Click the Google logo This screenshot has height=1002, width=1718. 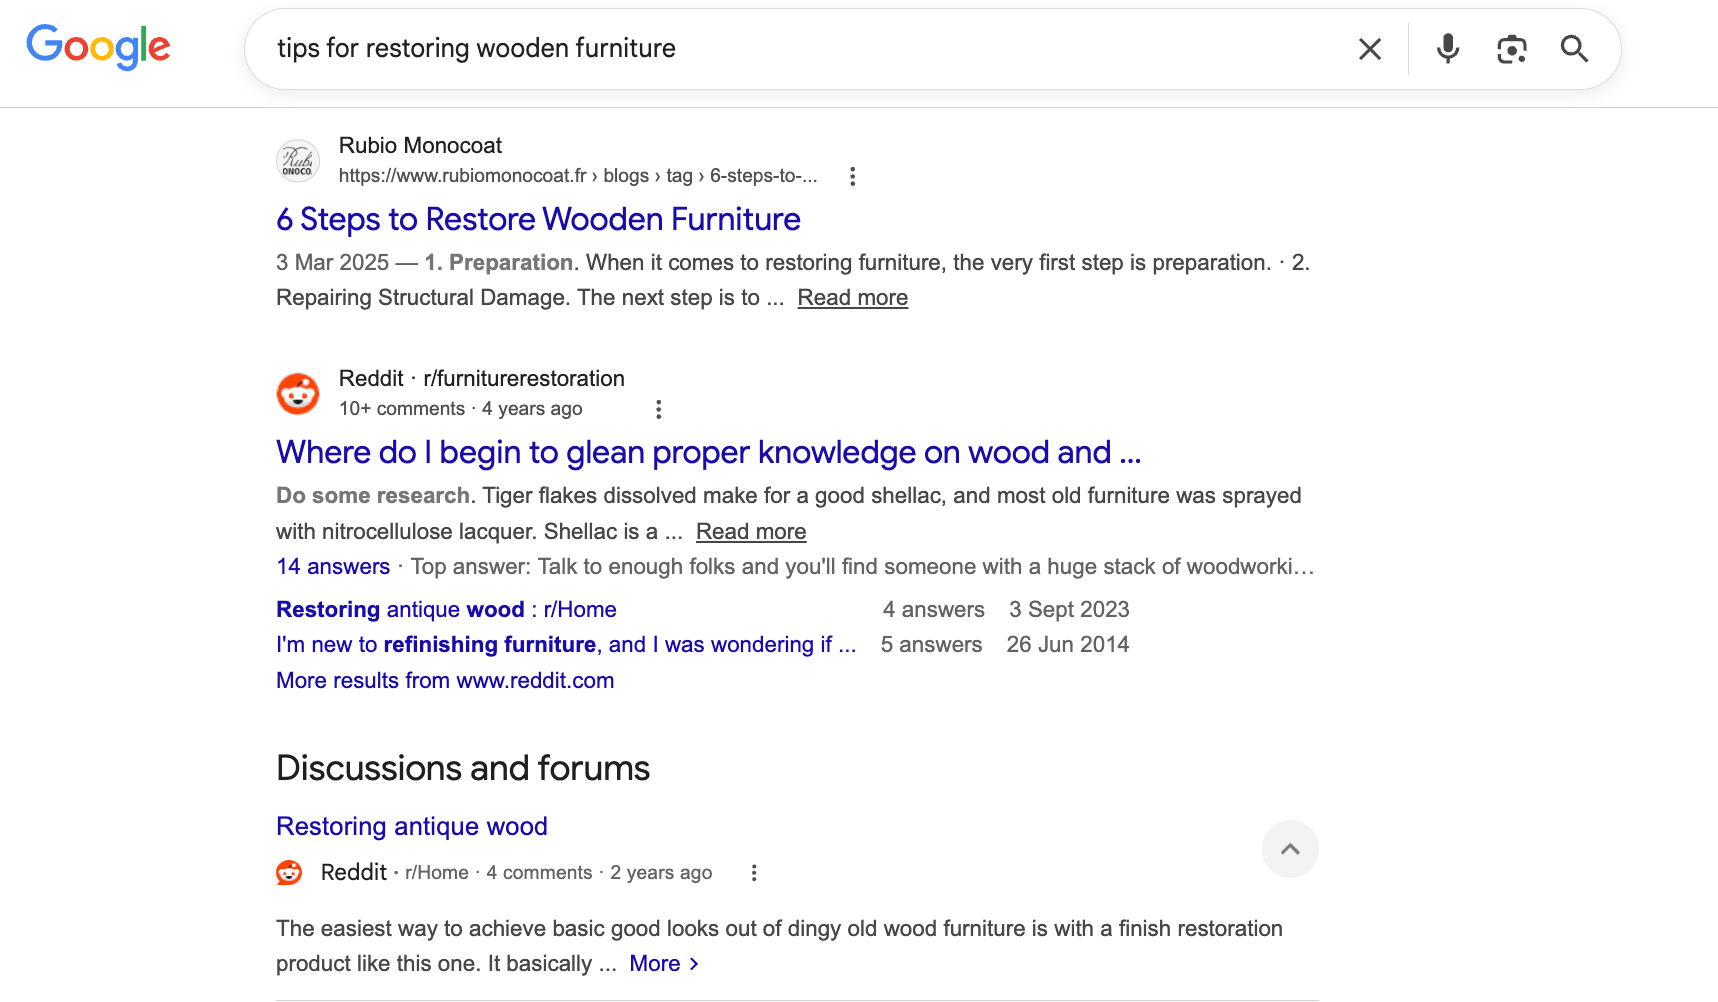pos(97,47)
